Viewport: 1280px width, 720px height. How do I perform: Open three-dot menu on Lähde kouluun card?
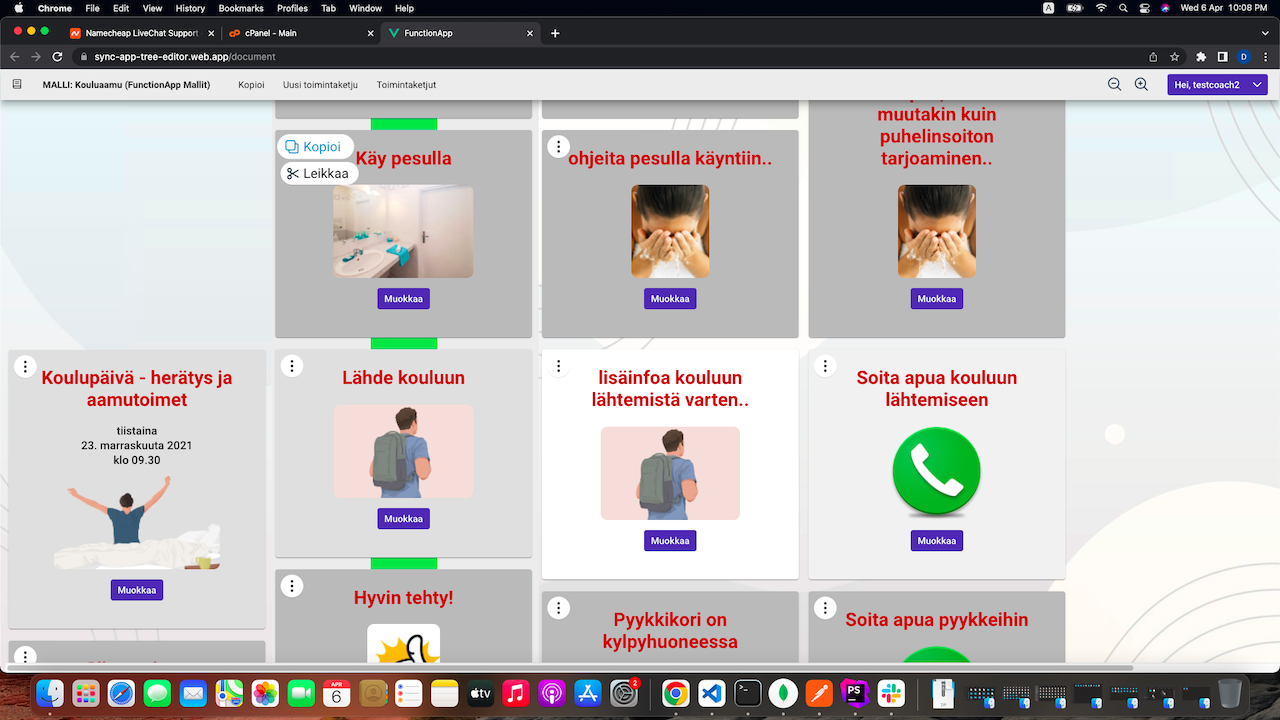point(291,366)
